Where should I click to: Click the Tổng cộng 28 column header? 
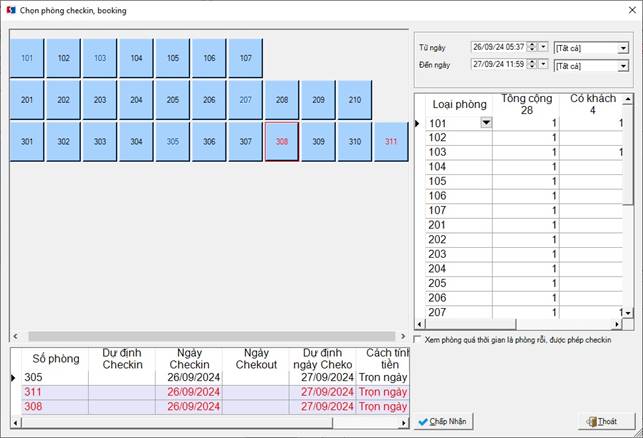527,105
